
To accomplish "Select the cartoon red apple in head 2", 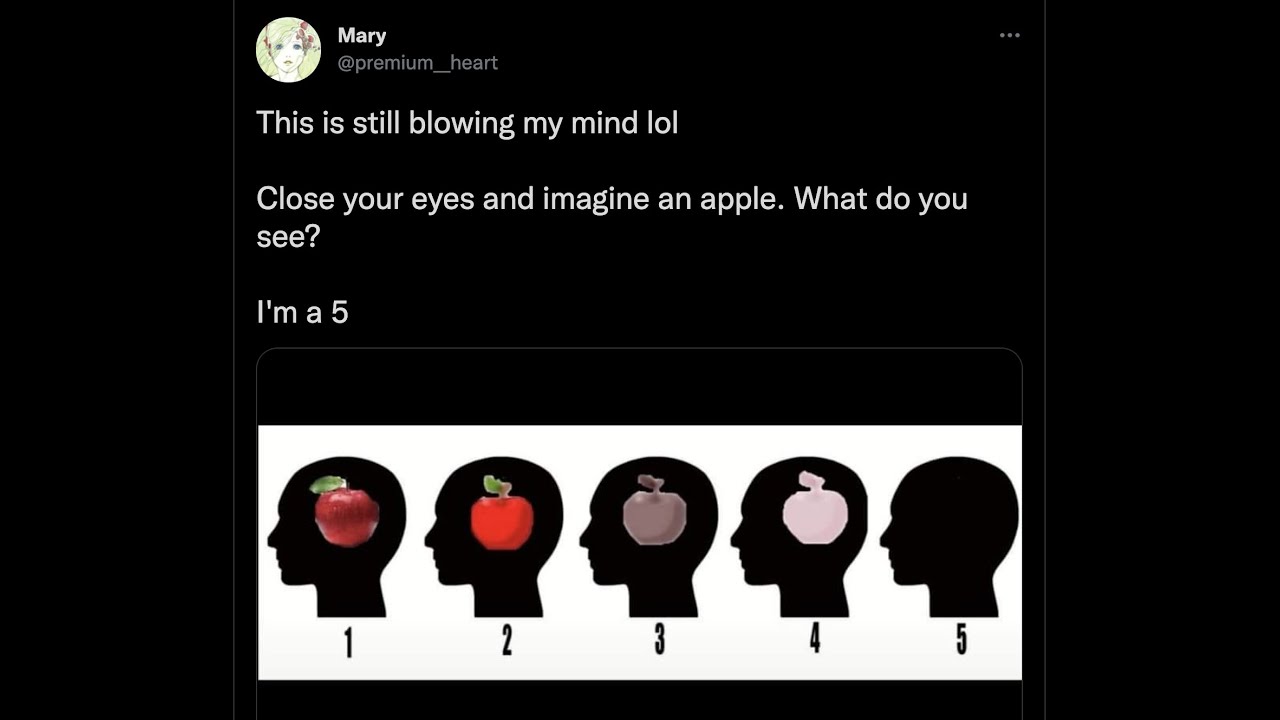I will (501, 520).
